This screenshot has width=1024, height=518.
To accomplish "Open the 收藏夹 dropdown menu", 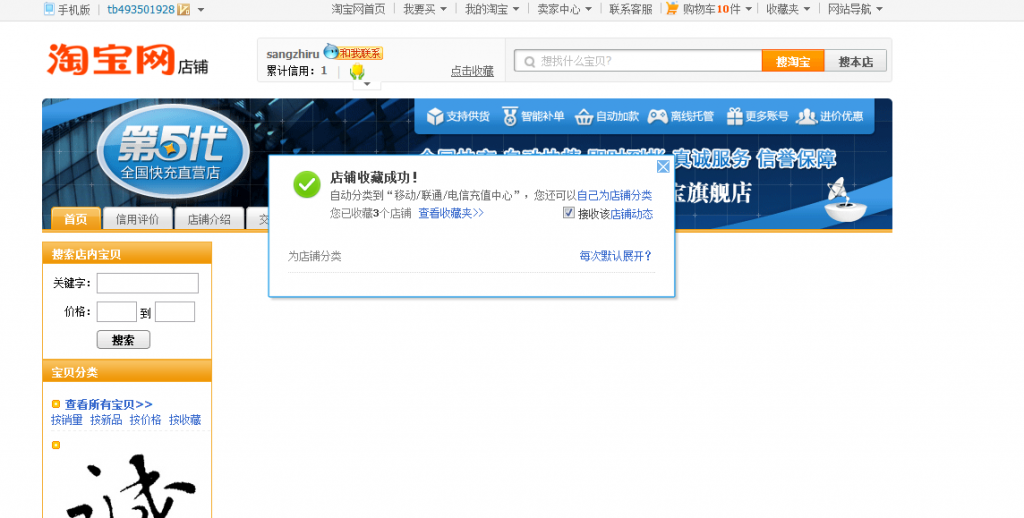I will 788,9.
